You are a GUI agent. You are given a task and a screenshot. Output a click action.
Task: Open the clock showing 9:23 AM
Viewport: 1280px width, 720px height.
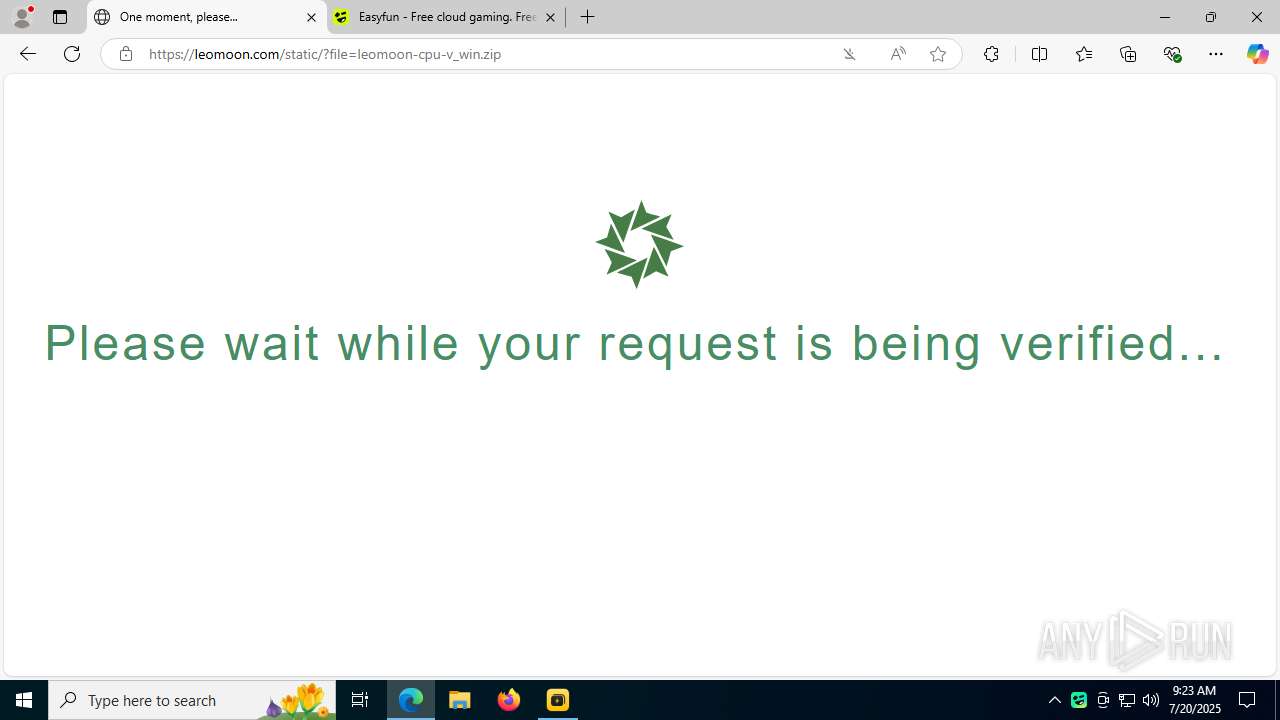(1195, 700)
